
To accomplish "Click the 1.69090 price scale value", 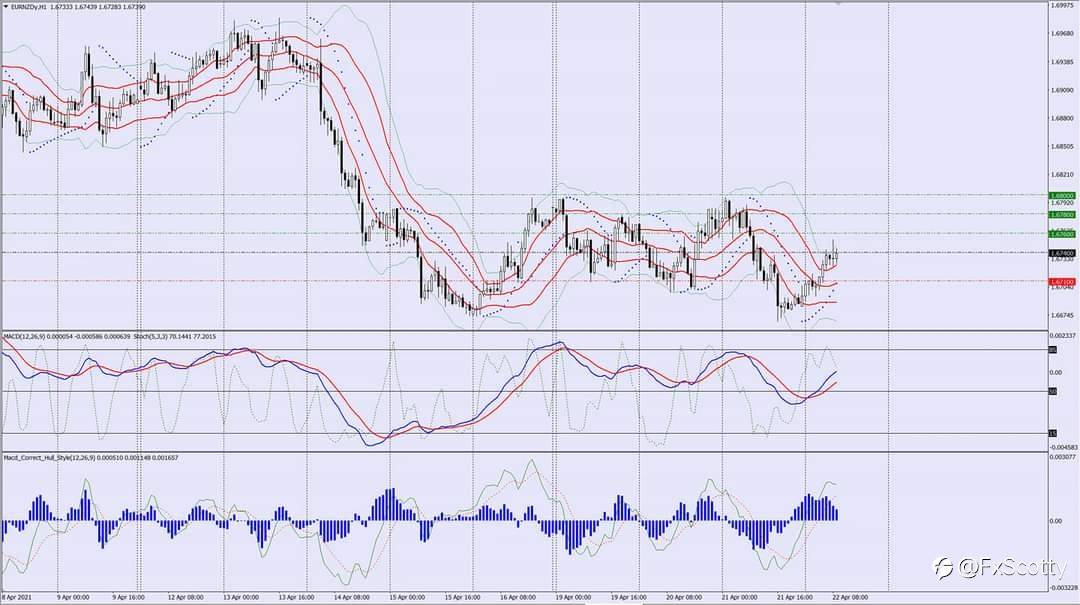I will coord(1061,90).
